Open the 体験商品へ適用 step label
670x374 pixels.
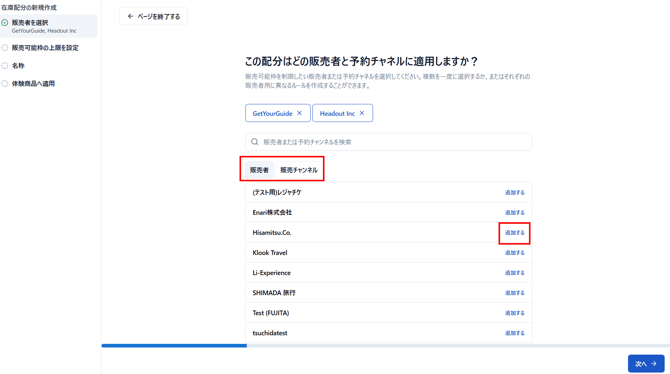(x=33, y=84)
